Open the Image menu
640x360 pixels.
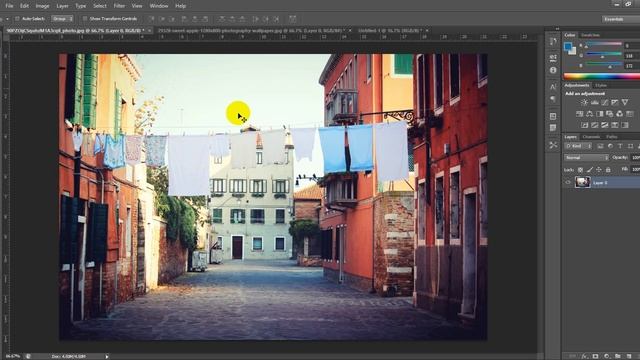[42, 6]
